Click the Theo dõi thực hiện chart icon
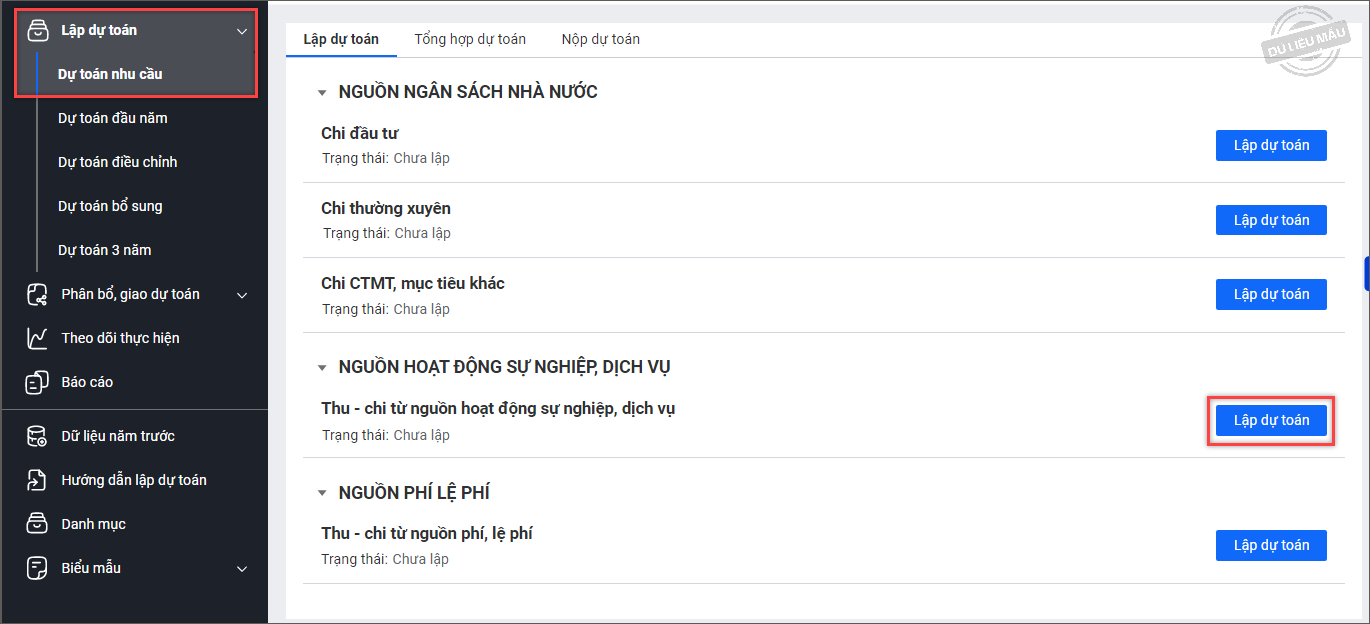The image size is (1370, 624). click(37, 338)
